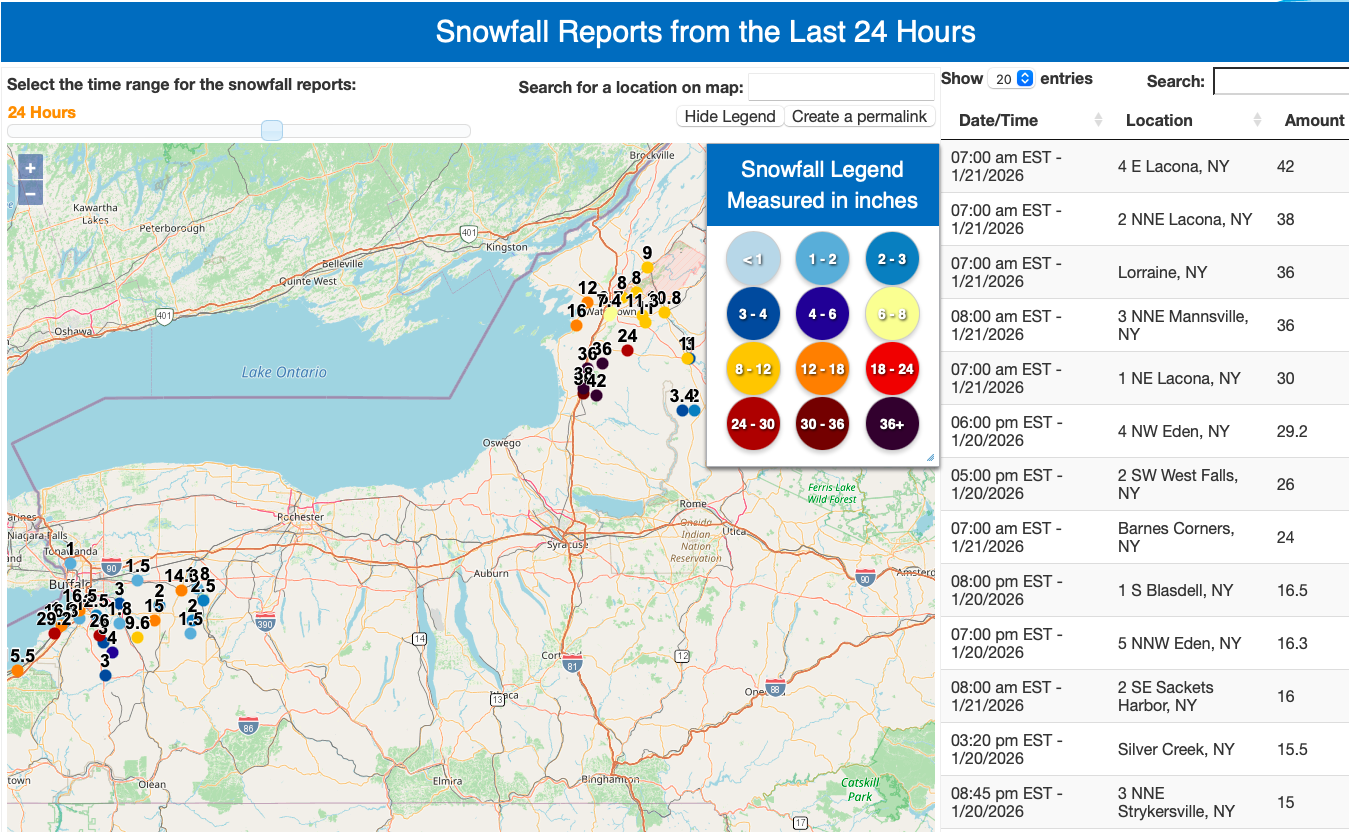Click the map zoom out minus button
This screenshot has width=1349, height=832.
pyautogui.click(x=30, y=193)
